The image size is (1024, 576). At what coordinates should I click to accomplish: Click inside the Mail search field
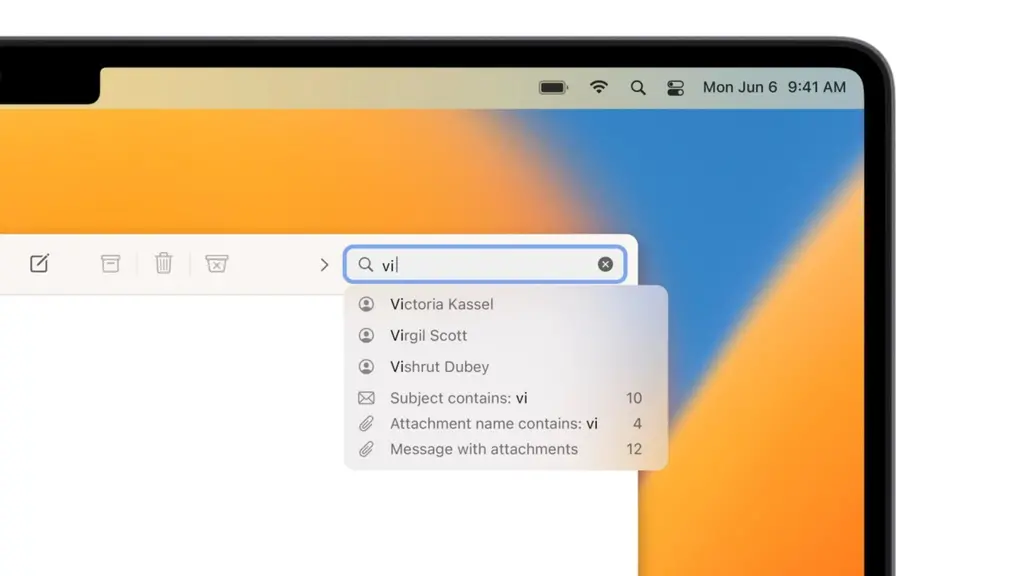point(485,264)
